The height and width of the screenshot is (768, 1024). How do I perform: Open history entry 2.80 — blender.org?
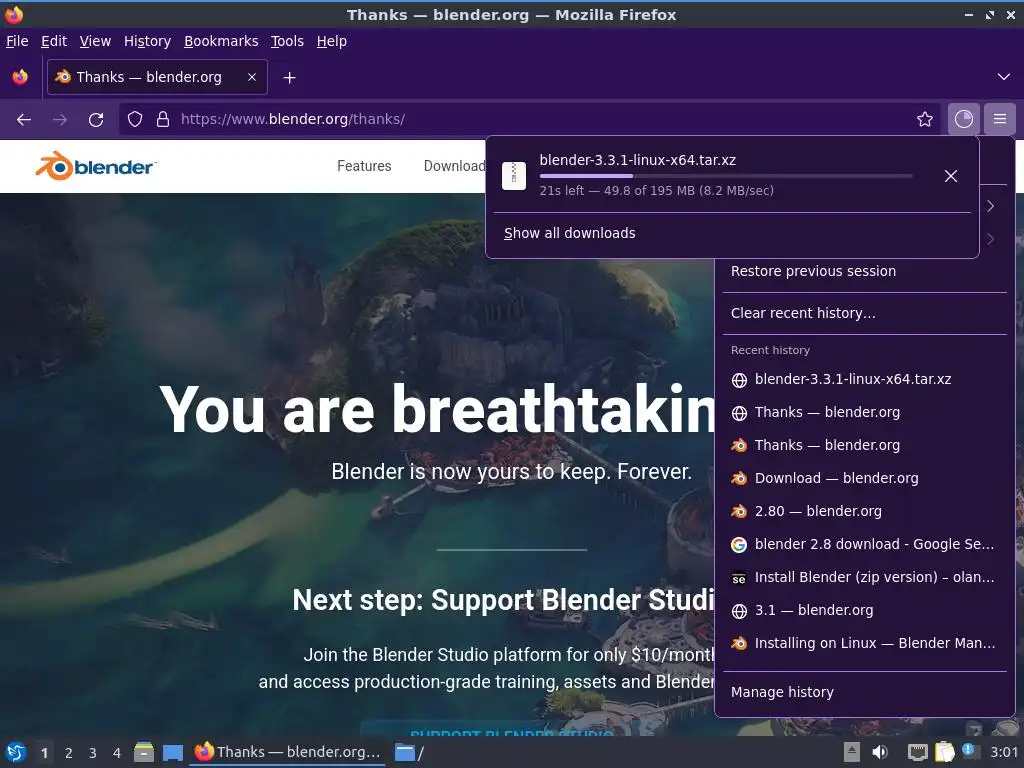point(865,511)
